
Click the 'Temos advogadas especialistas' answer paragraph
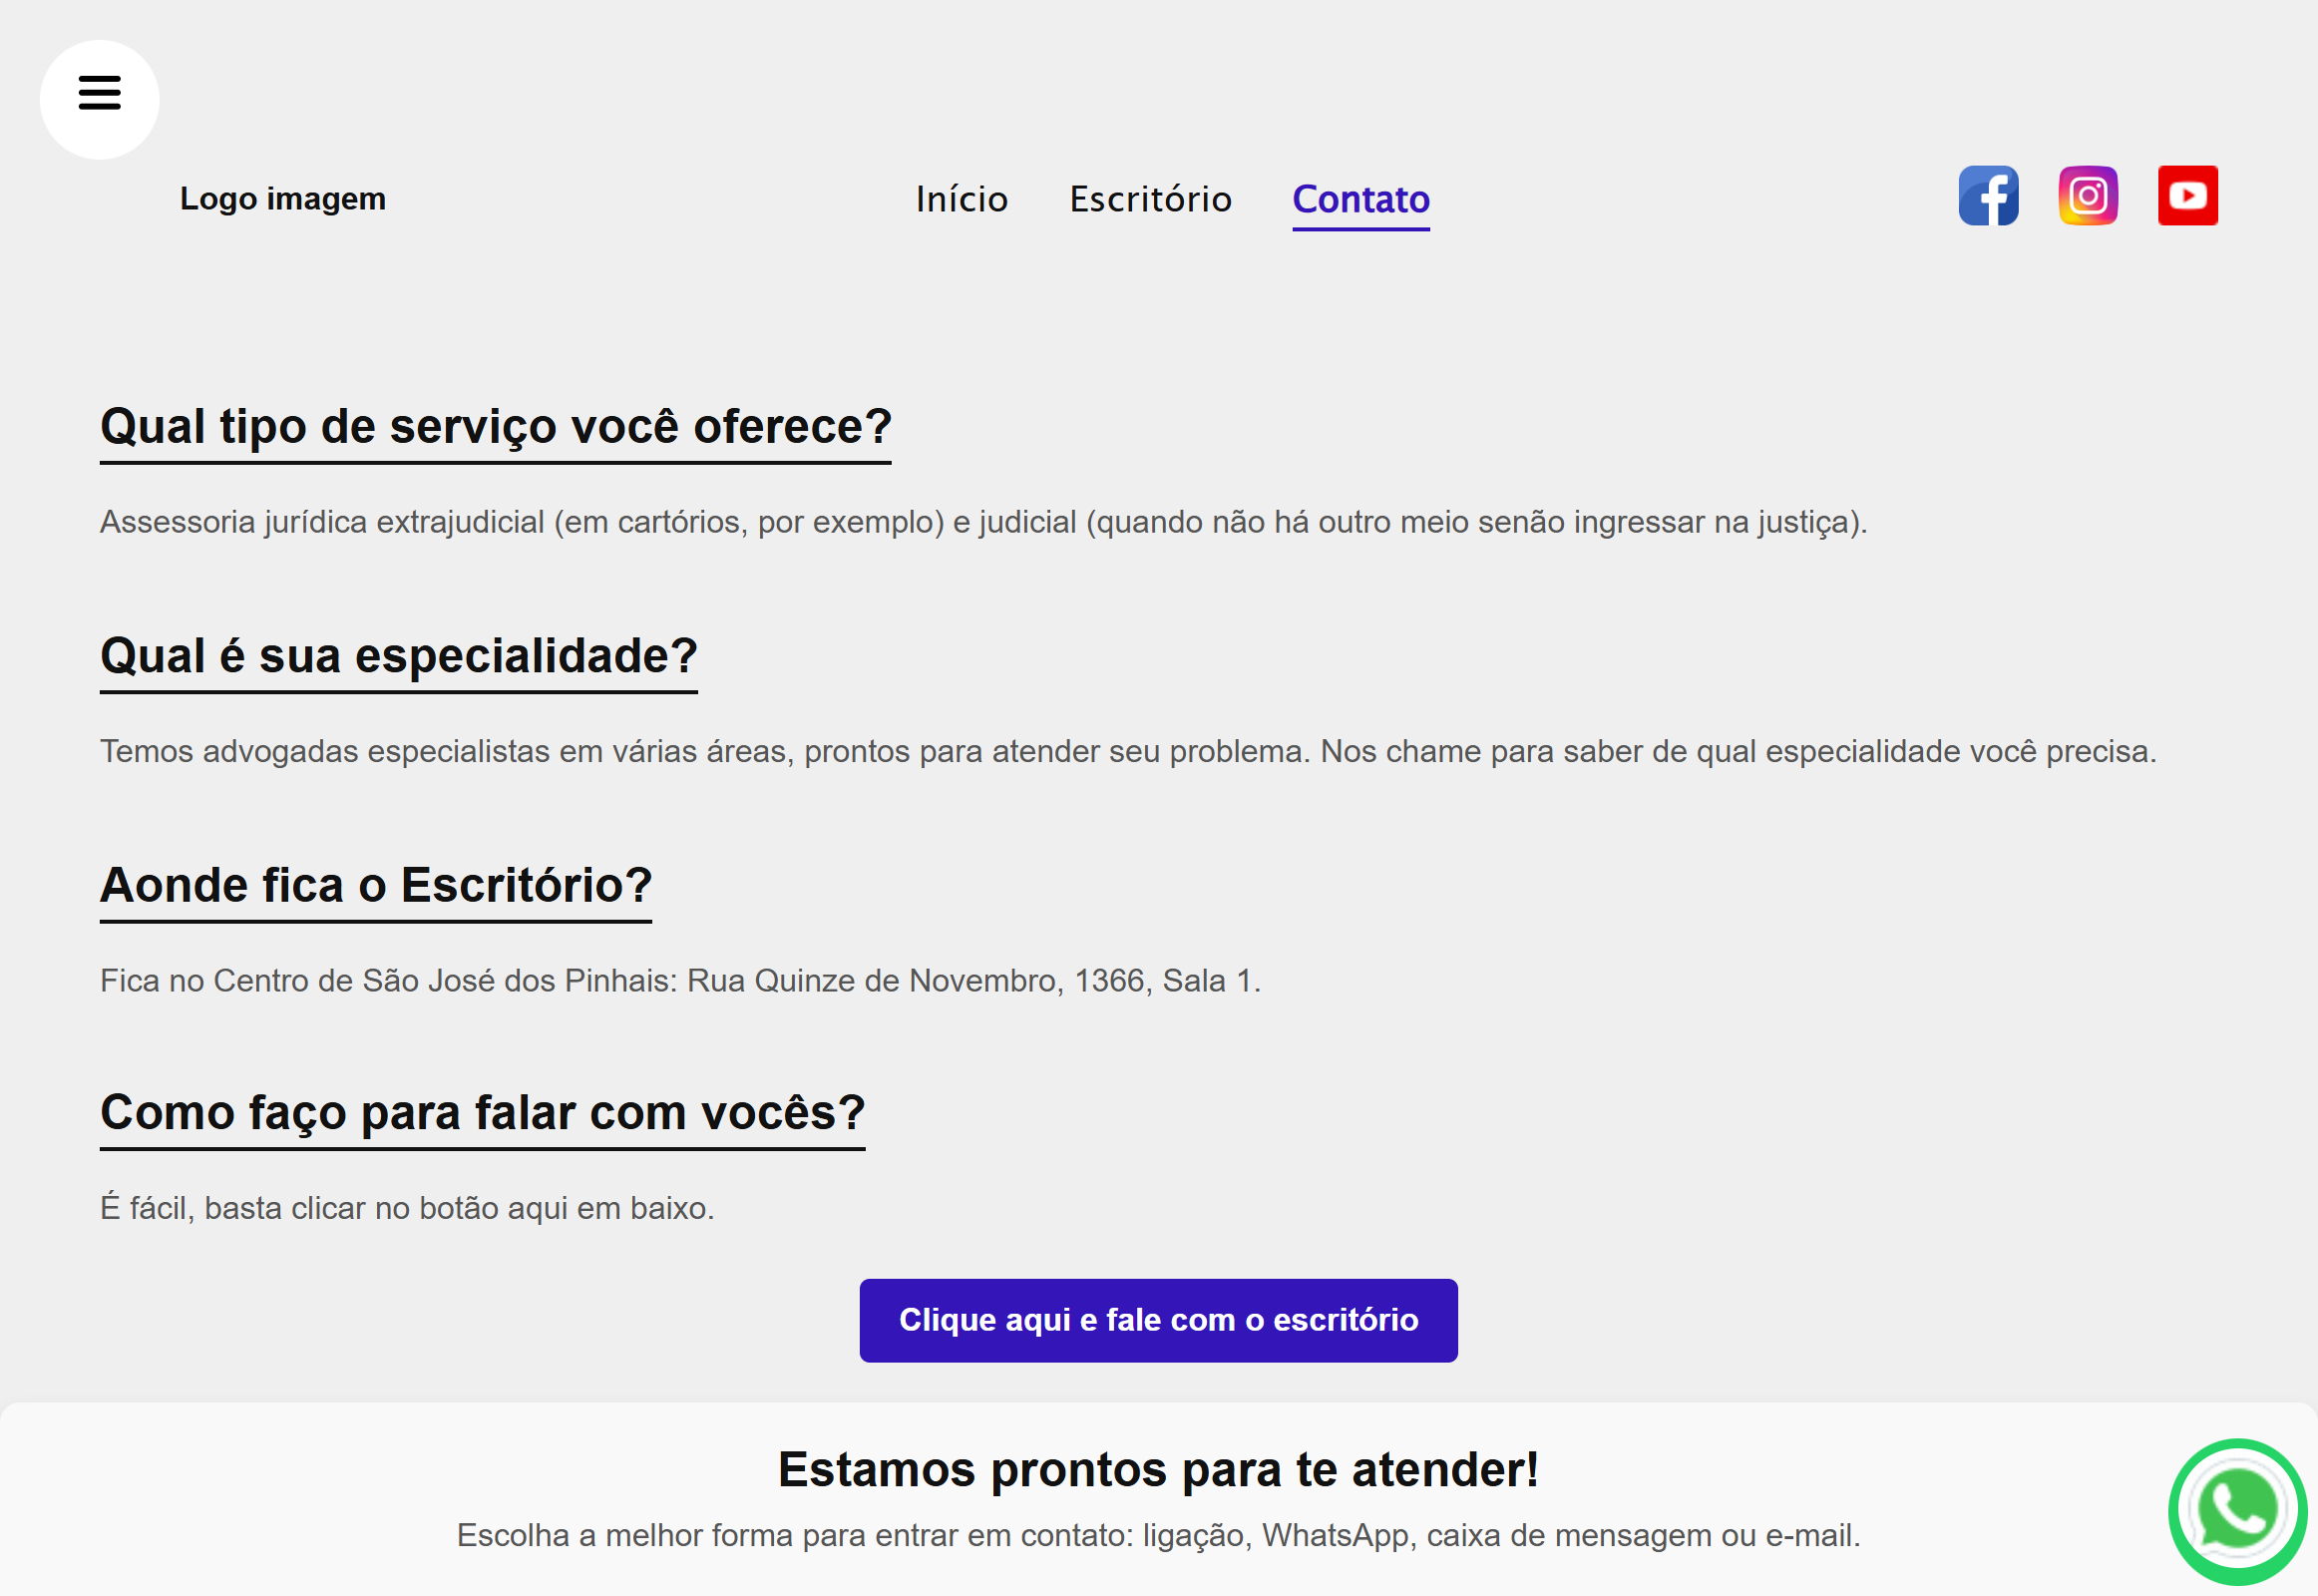pyautogui.click(x=1127, y=751)
